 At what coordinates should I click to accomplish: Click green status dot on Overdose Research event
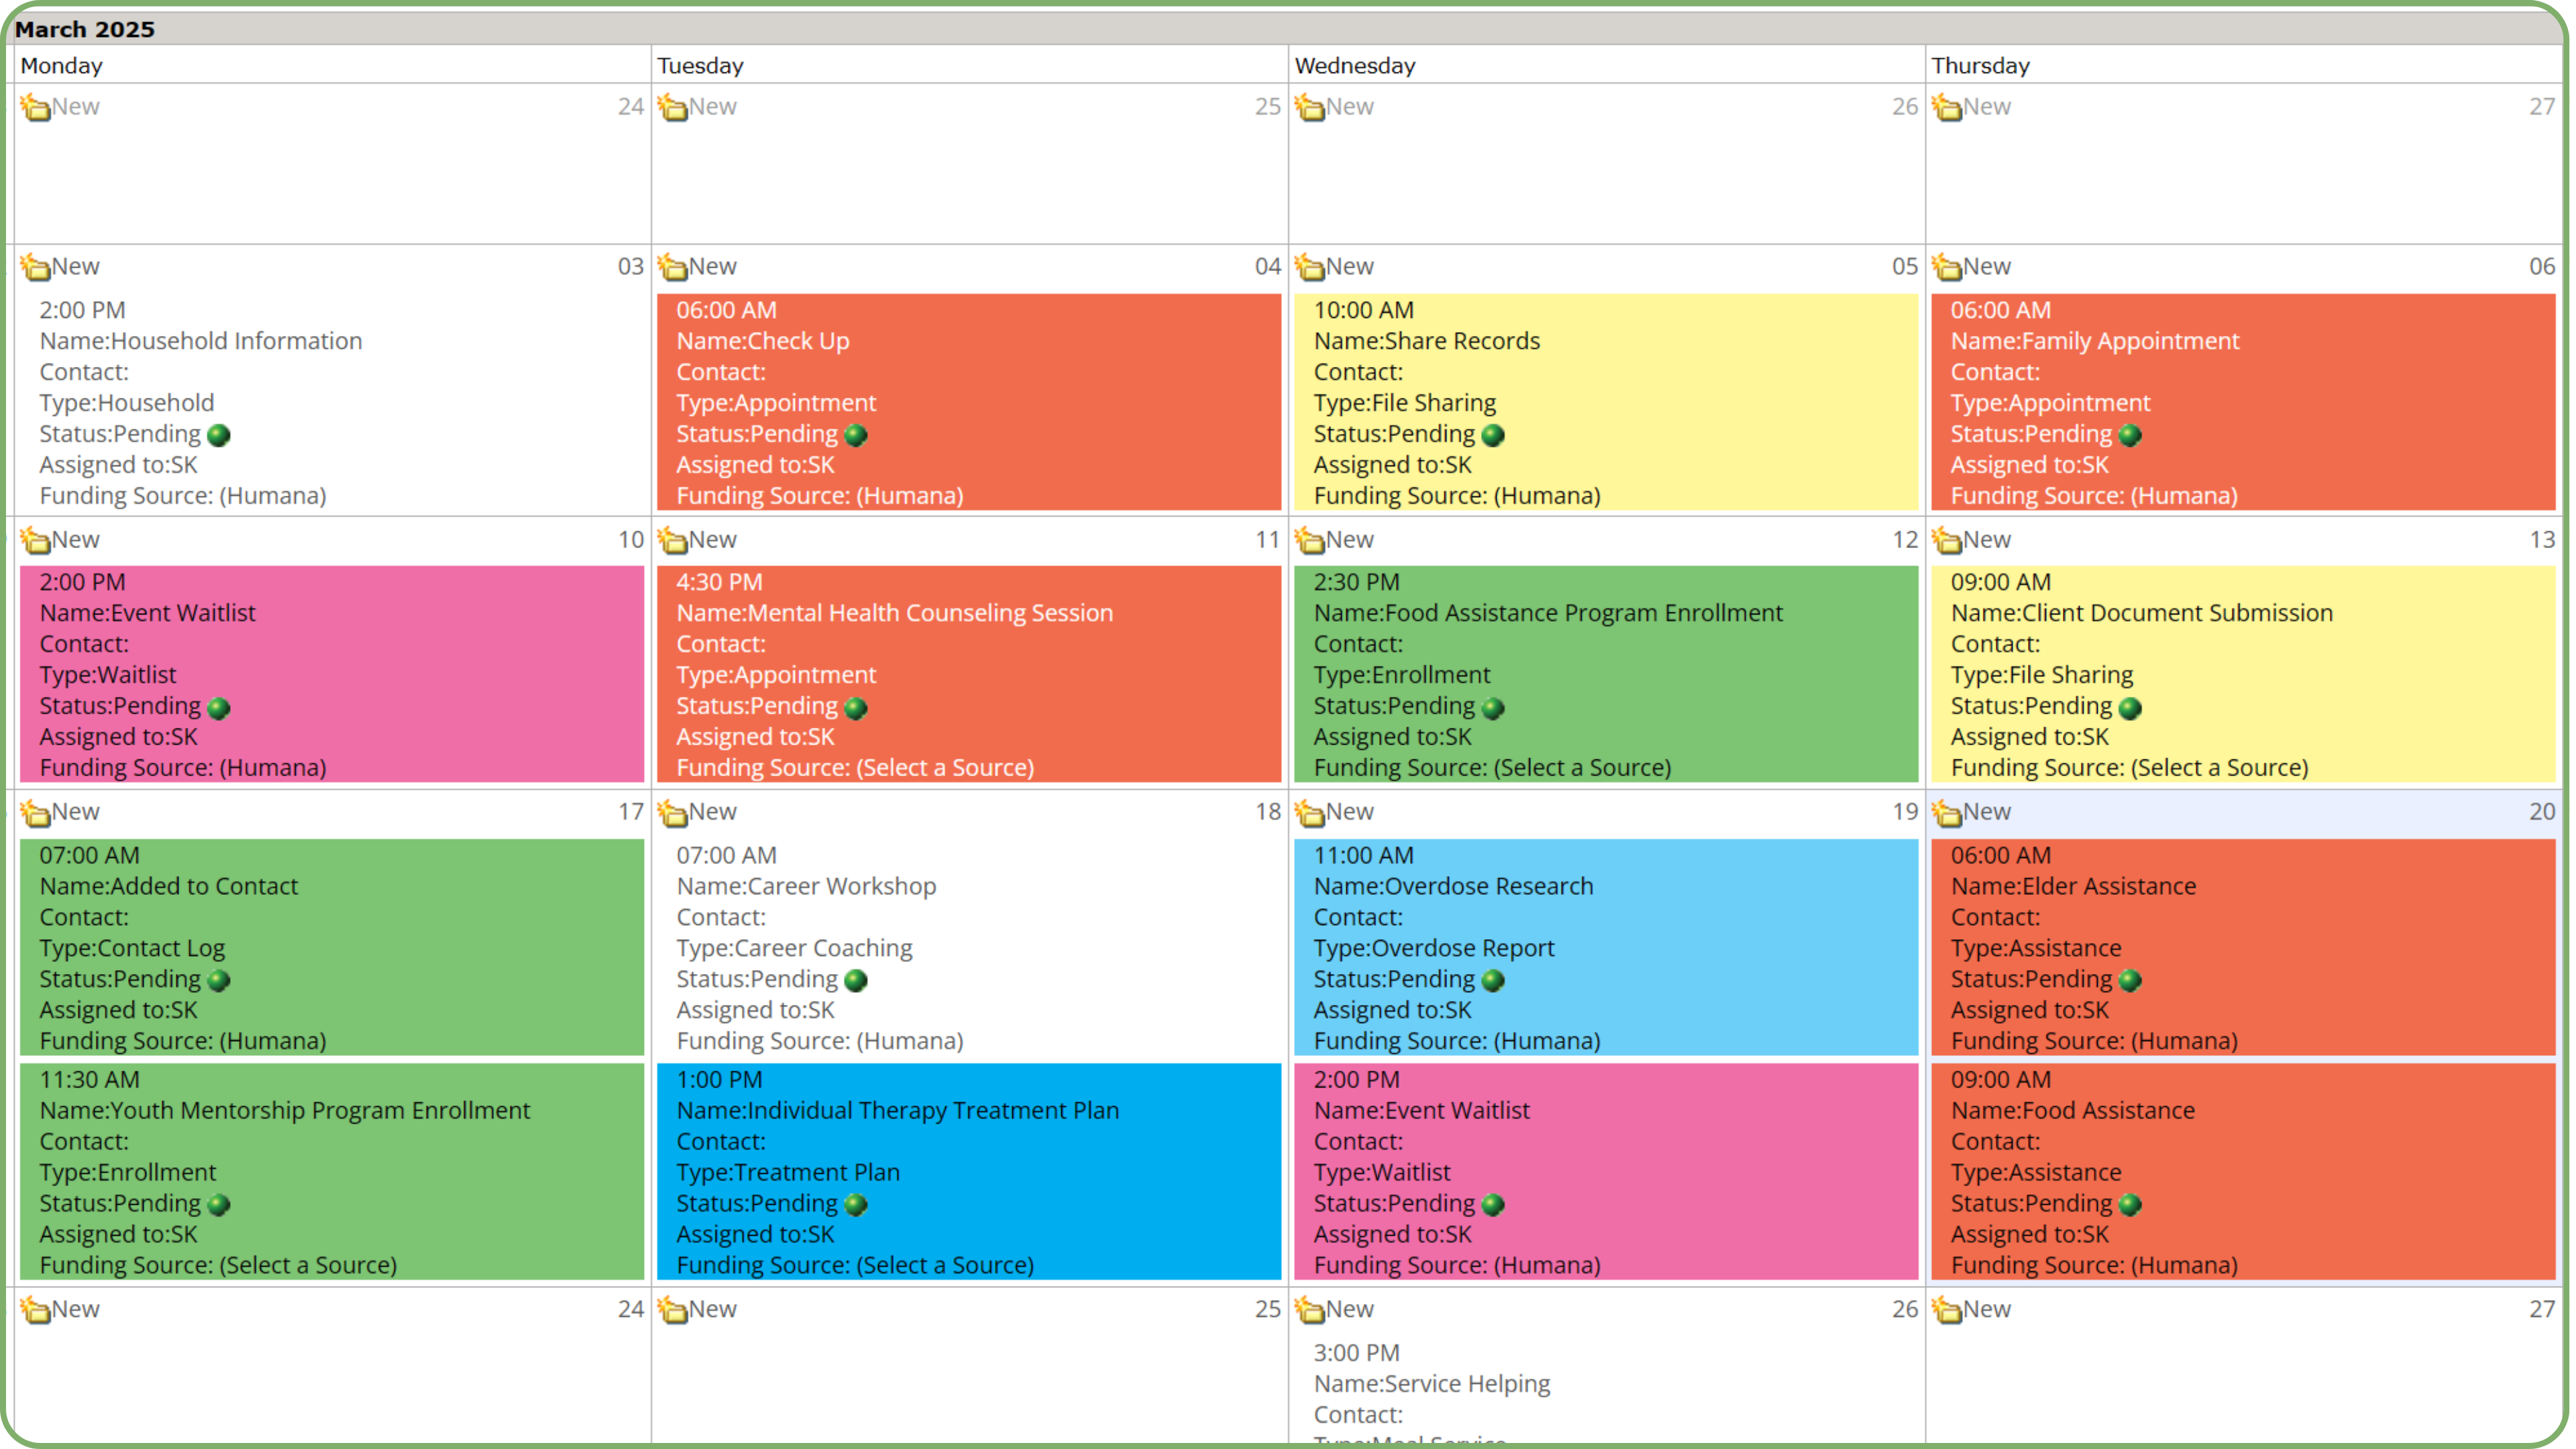[x=1492, y=980]
